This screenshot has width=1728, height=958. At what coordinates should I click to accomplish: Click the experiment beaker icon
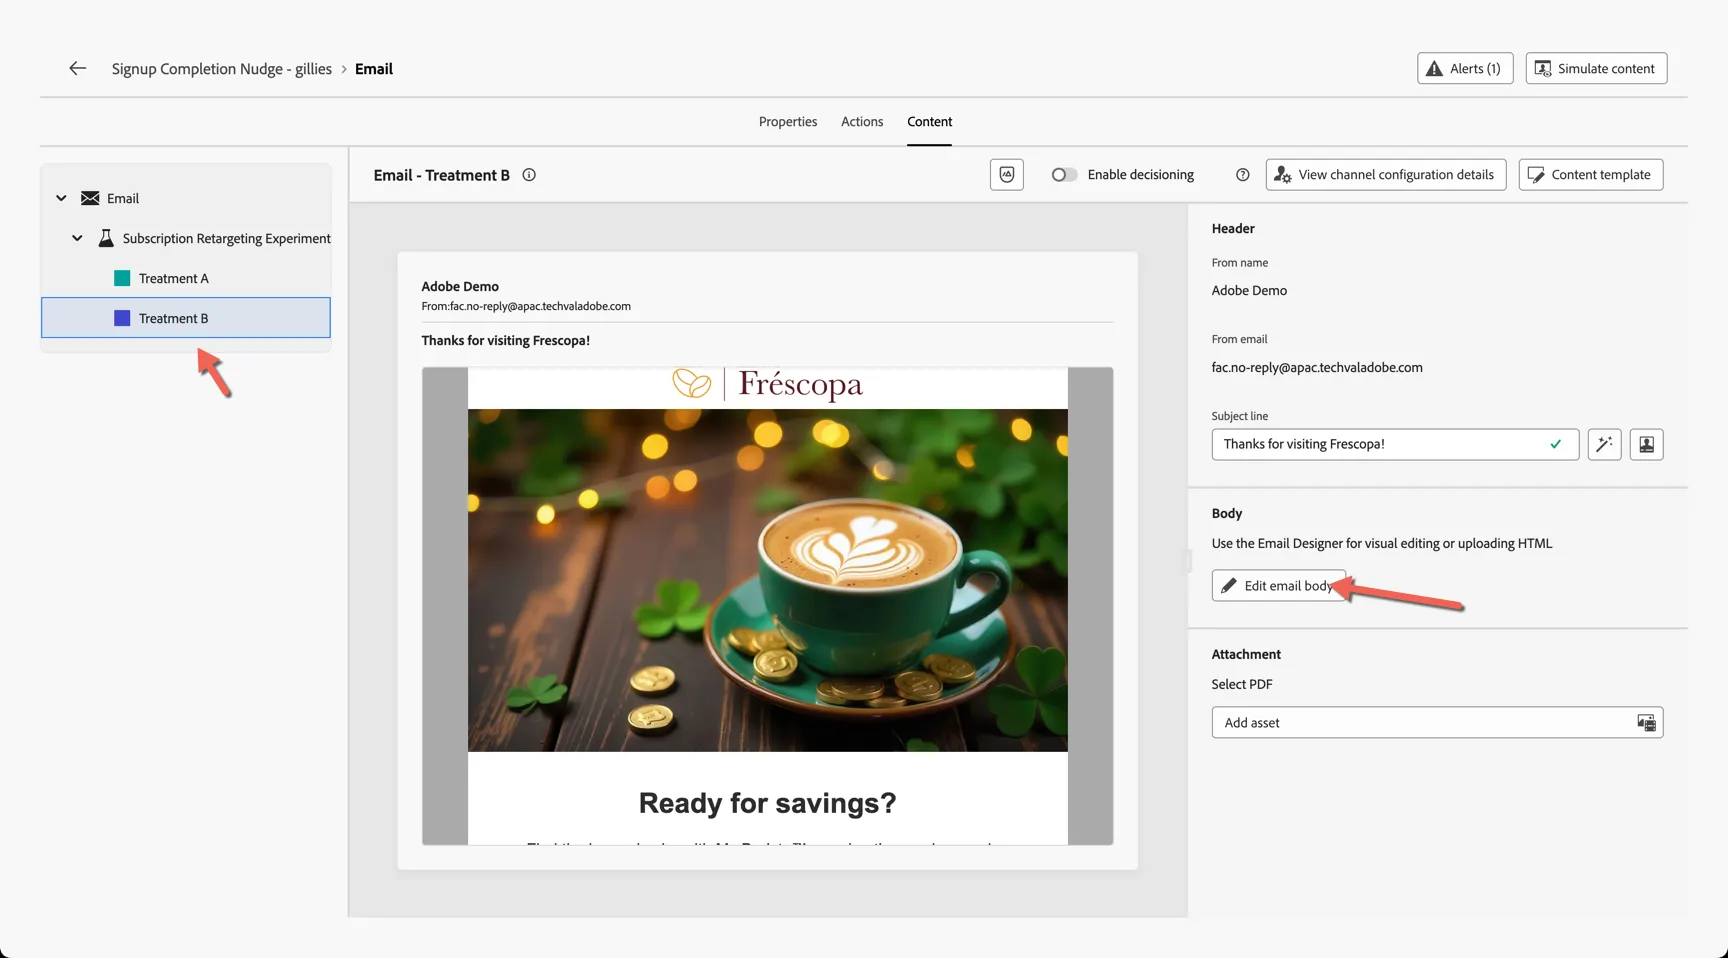(106, 238)
